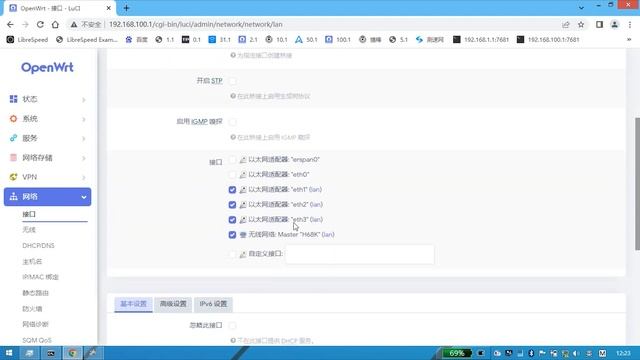Enable the IGMP 嗅探 checkbox

232,122
